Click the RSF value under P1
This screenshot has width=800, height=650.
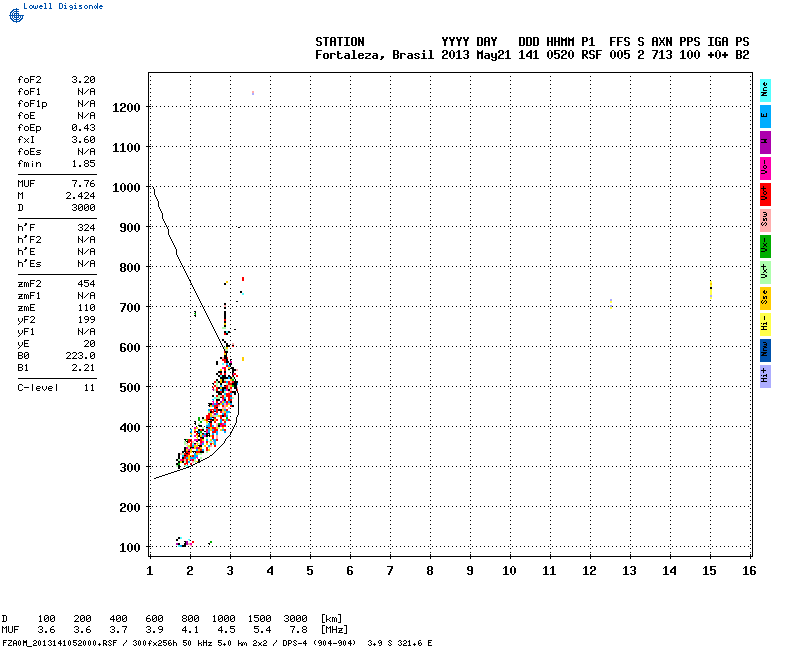click(x=591, y=55)
